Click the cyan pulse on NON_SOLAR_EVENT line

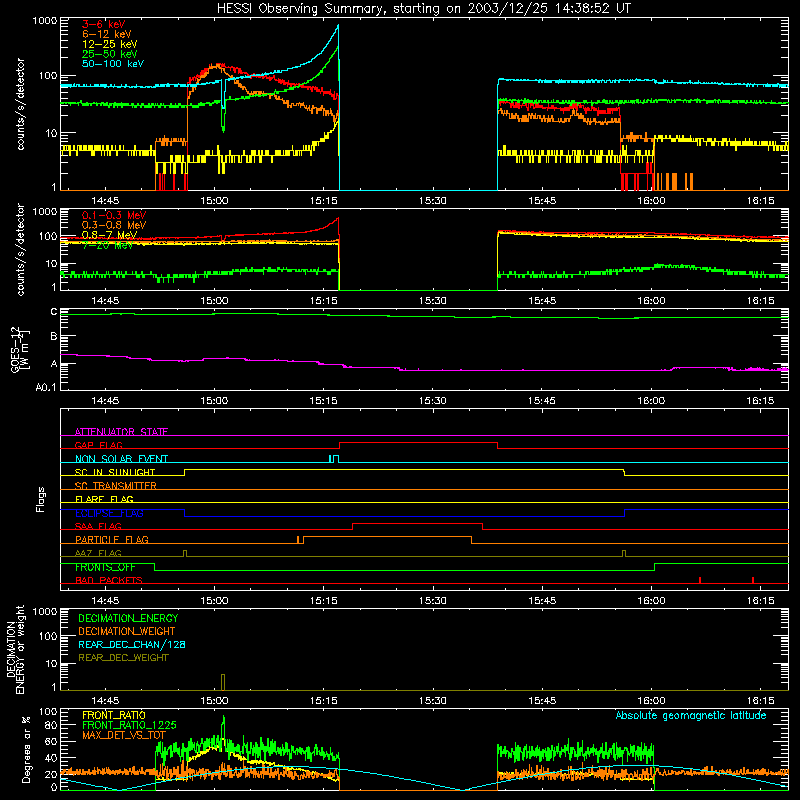click(x=334, y=459)
